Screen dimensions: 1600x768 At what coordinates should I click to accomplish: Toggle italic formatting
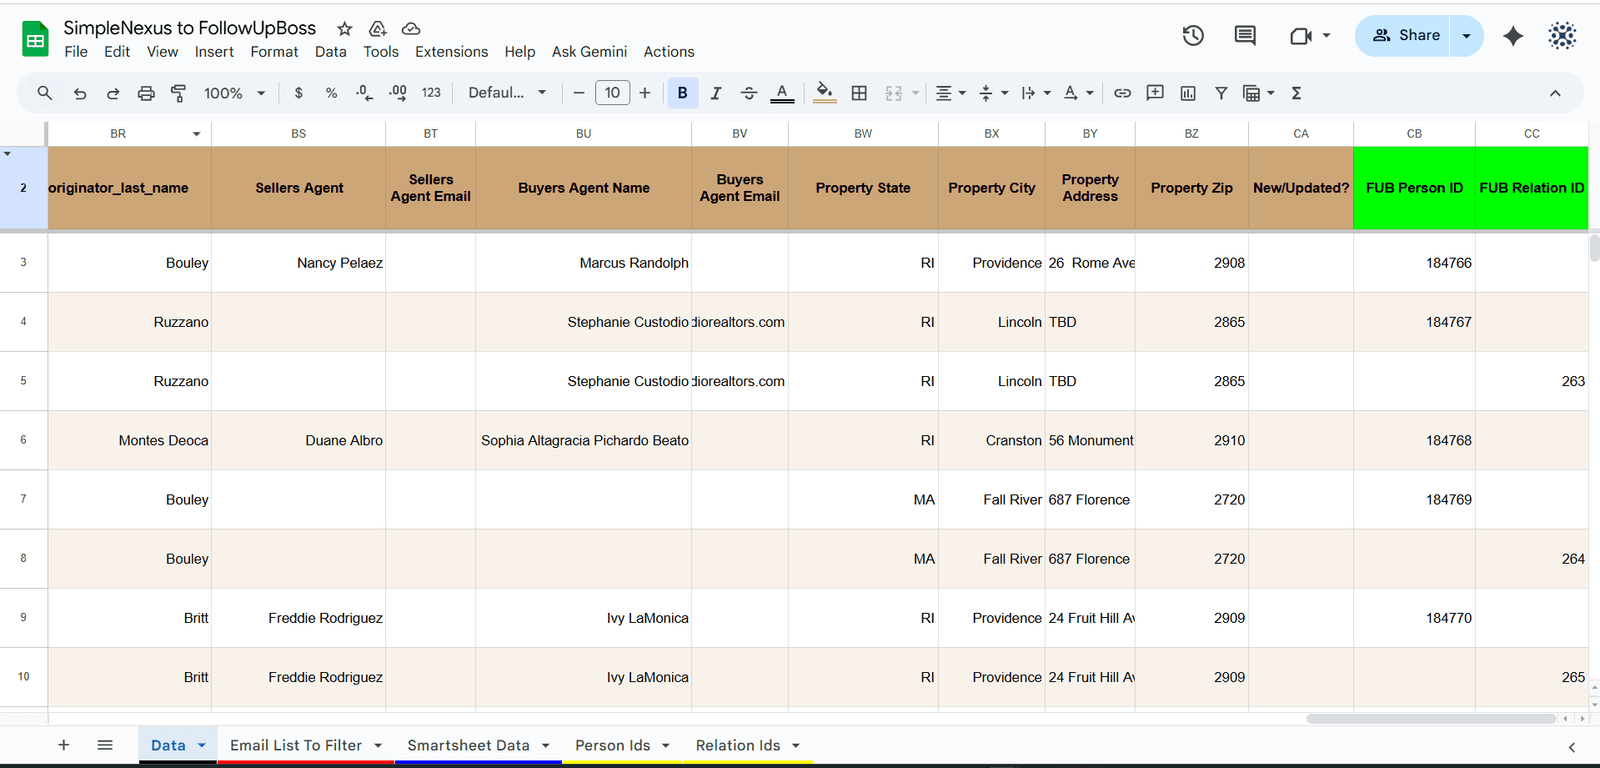pyautogui.click(x=716, y=93)
